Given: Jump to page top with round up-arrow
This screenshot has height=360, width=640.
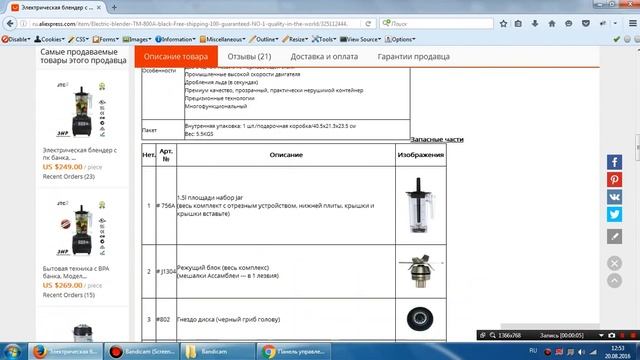Looking at the screenshot, I should [x=614, y=281].
